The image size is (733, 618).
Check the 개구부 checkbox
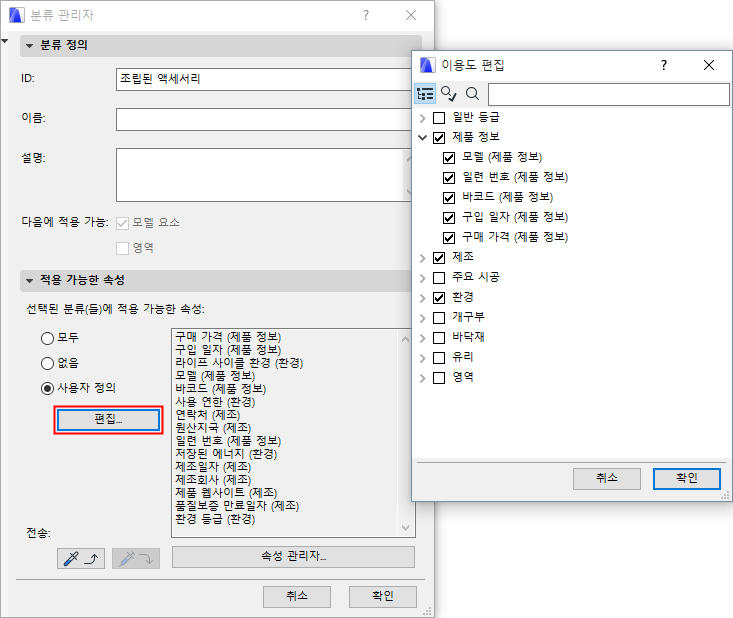pyautogui.click(x=439, y=318)
